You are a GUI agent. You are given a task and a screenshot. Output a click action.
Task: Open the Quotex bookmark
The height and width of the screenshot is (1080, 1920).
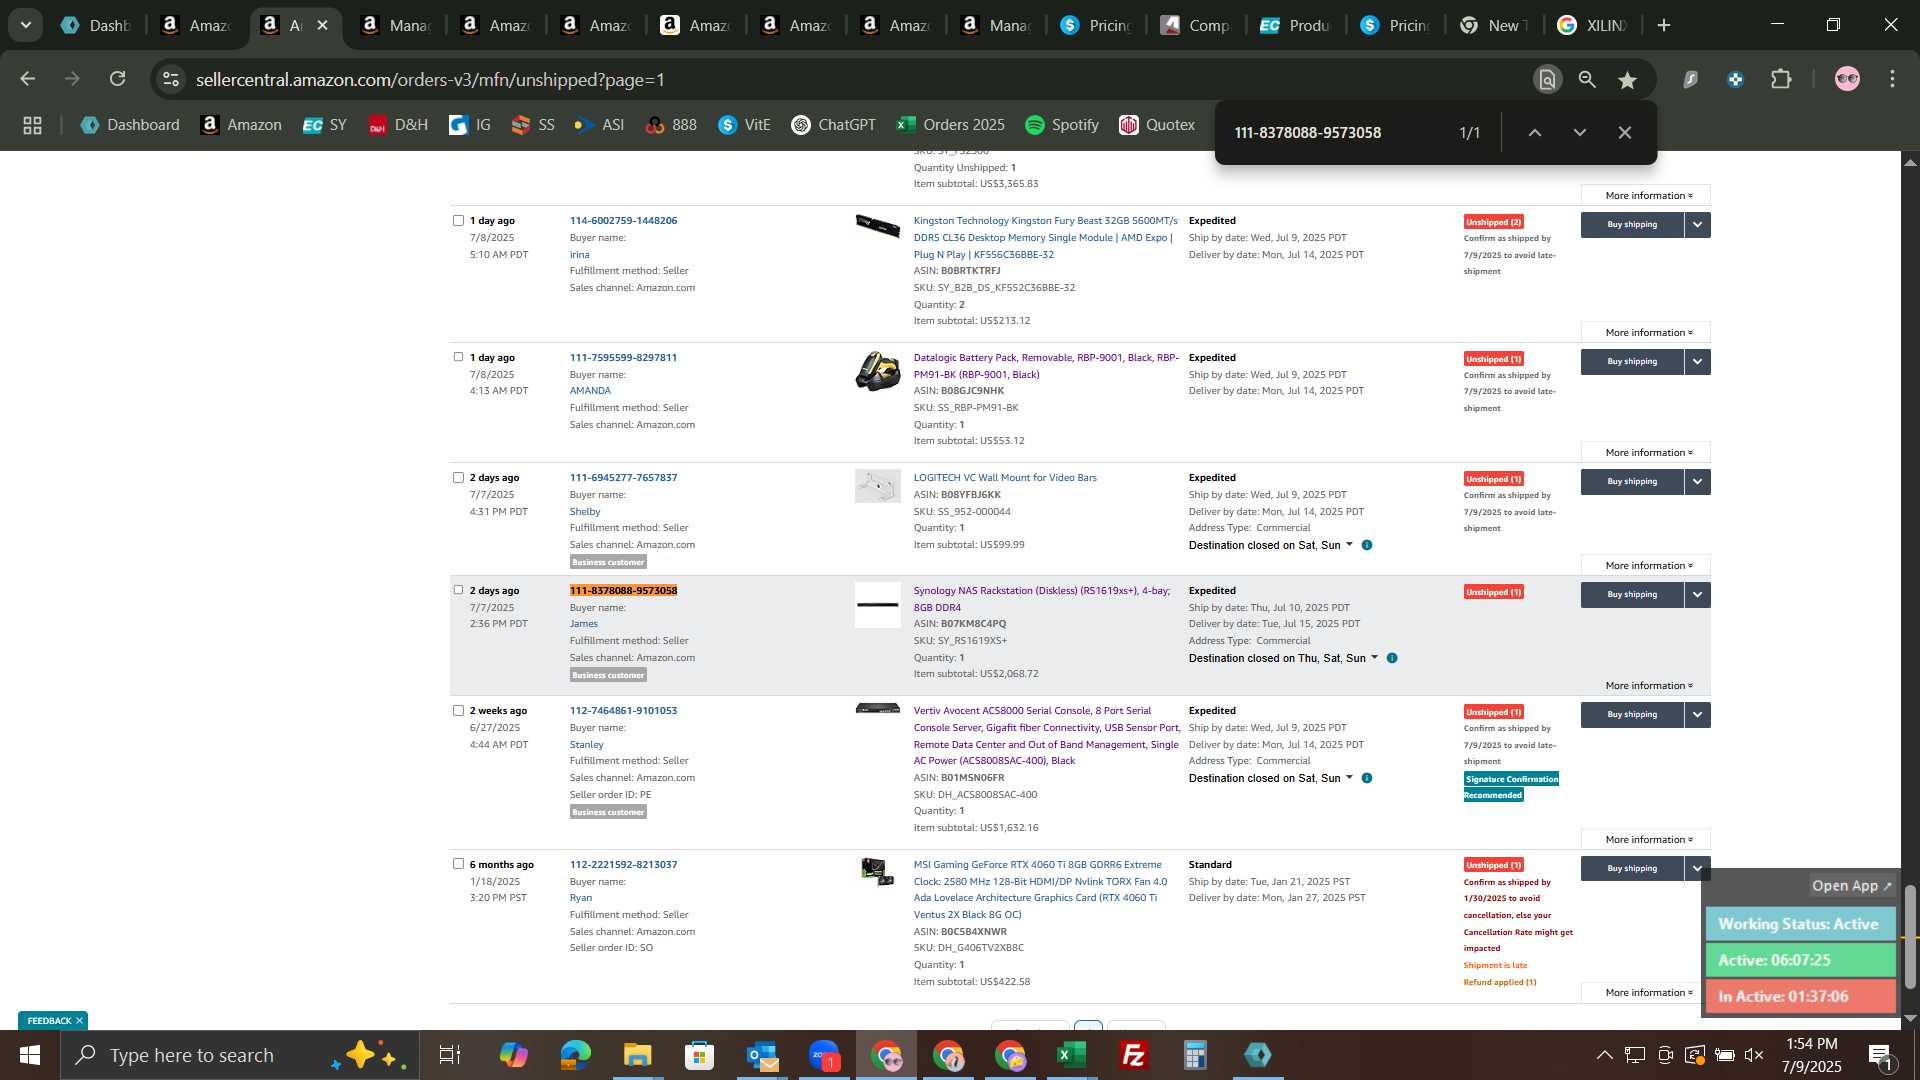(1157, 125)
